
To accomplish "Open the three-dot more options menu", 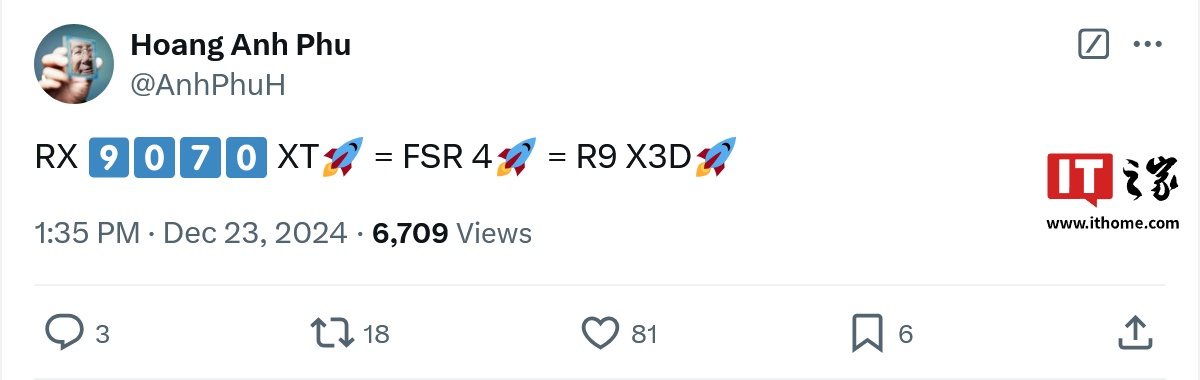I will pyautogui.click(x=1146, y=44).
